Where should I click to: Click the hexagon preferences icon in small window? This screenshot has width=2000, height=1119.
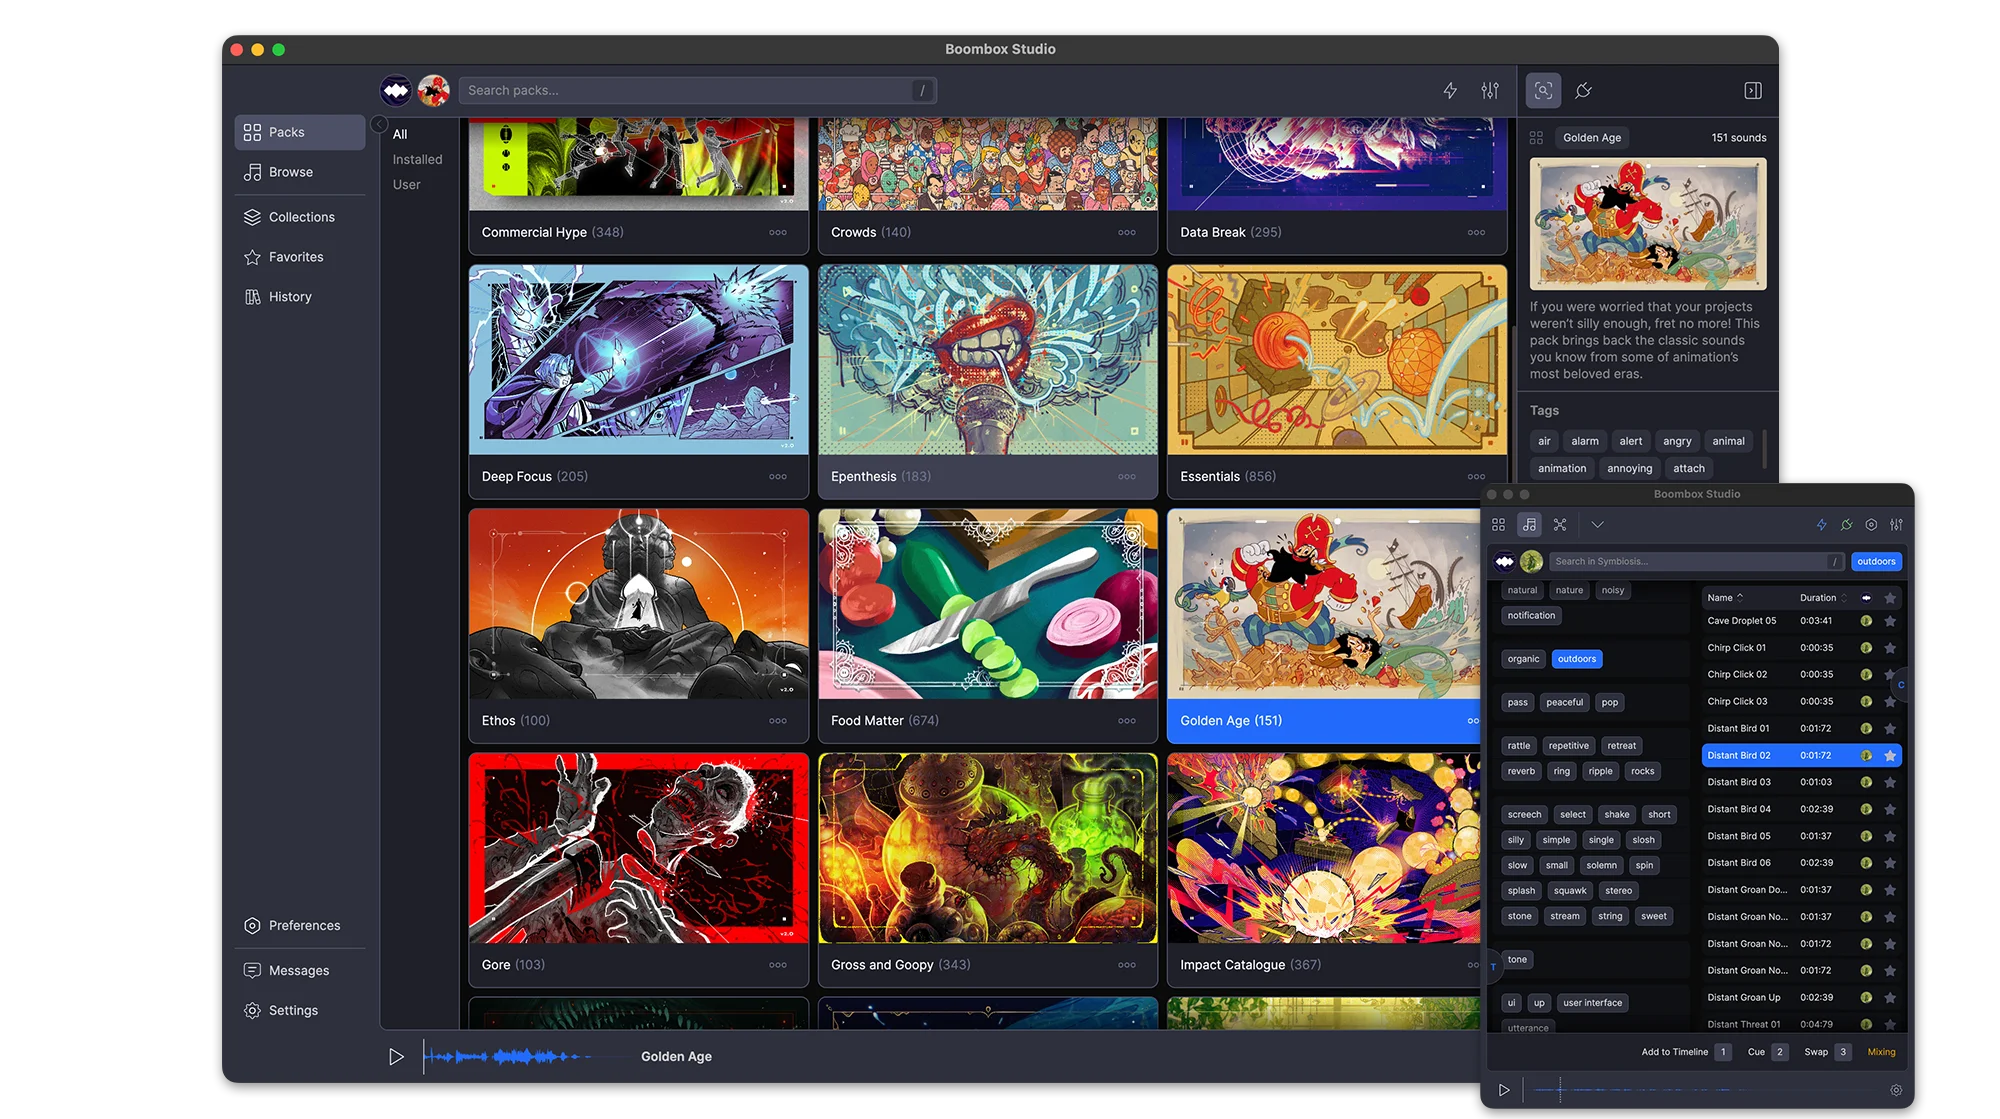tap(1871, 524)
